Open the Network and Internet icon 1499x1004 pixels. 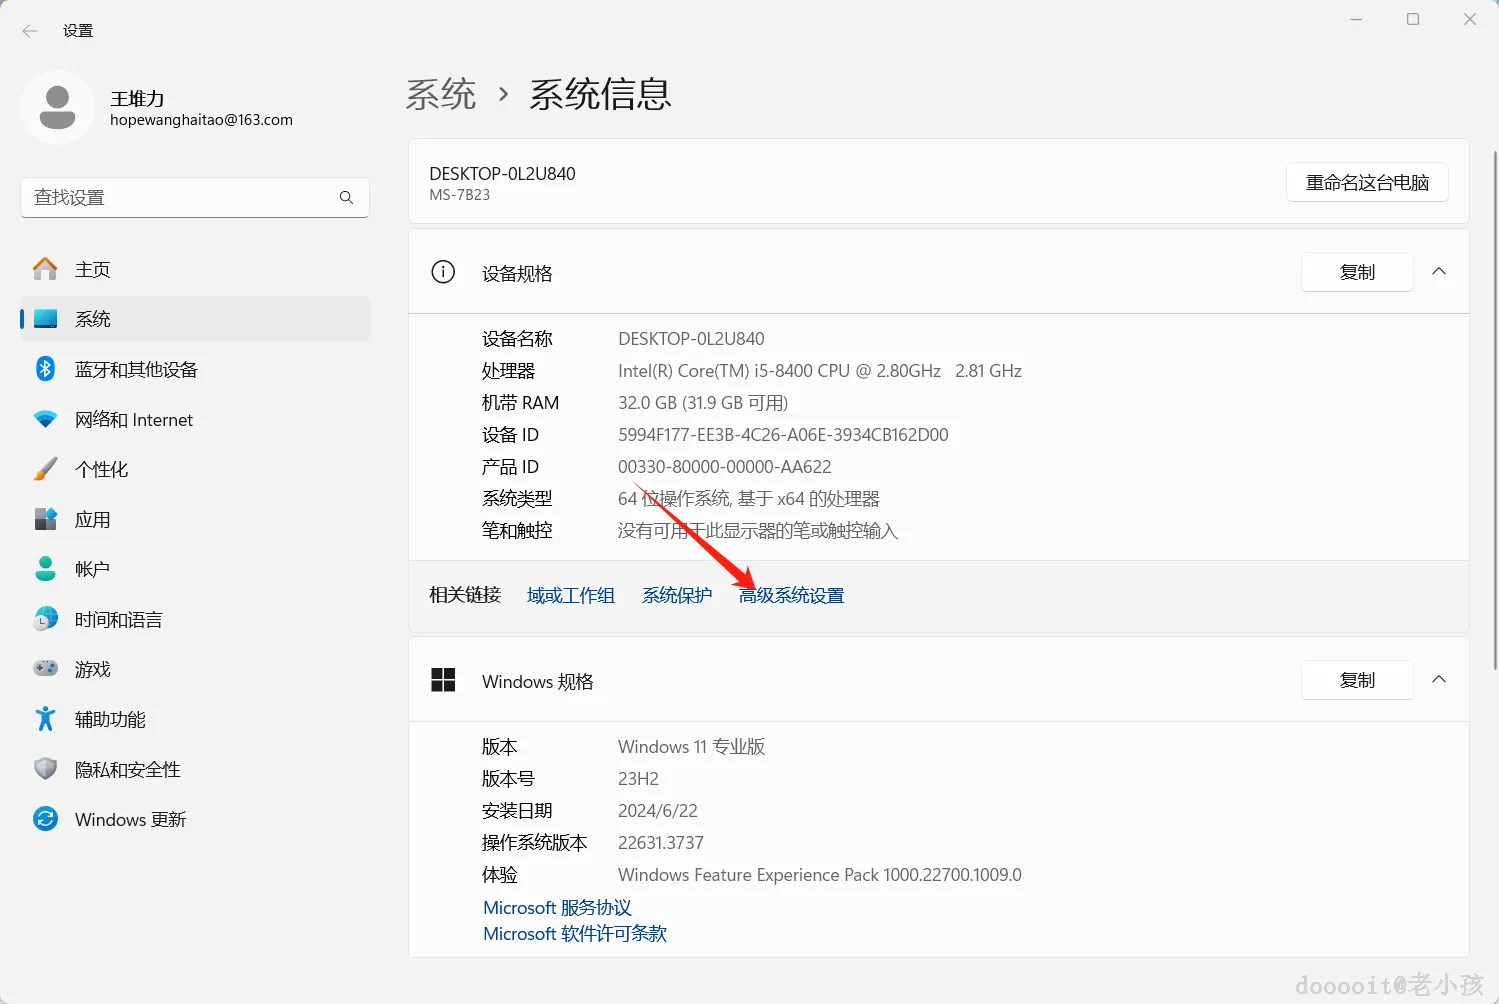point(45,419)
